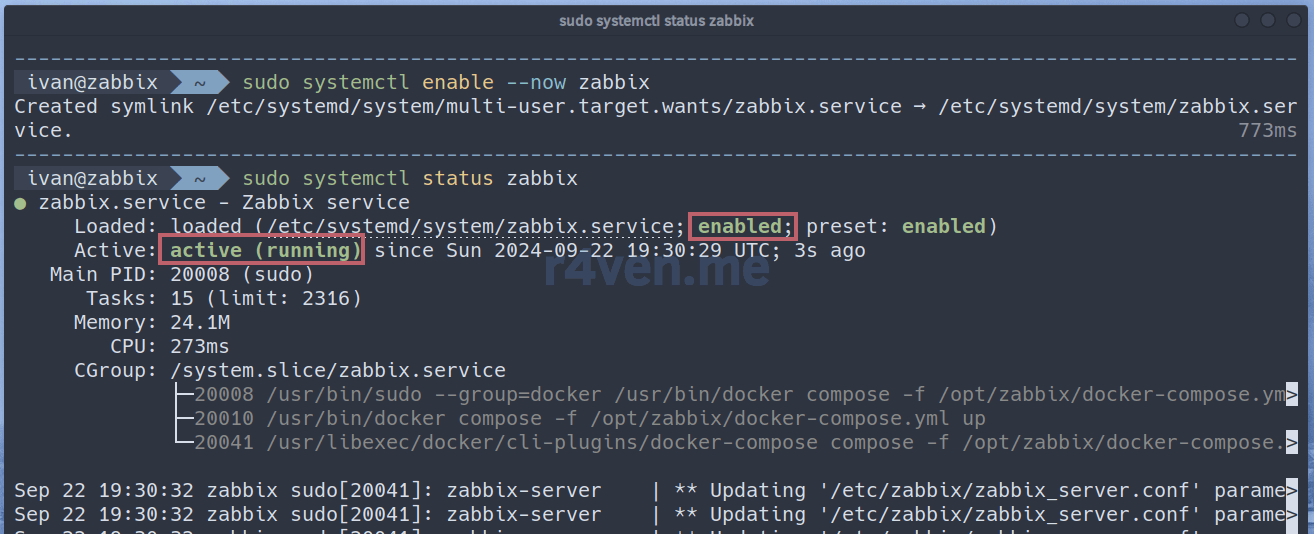Click the ~ directory segment before status command
Viewport: 1314px width, 534px height.
[200, 178]
